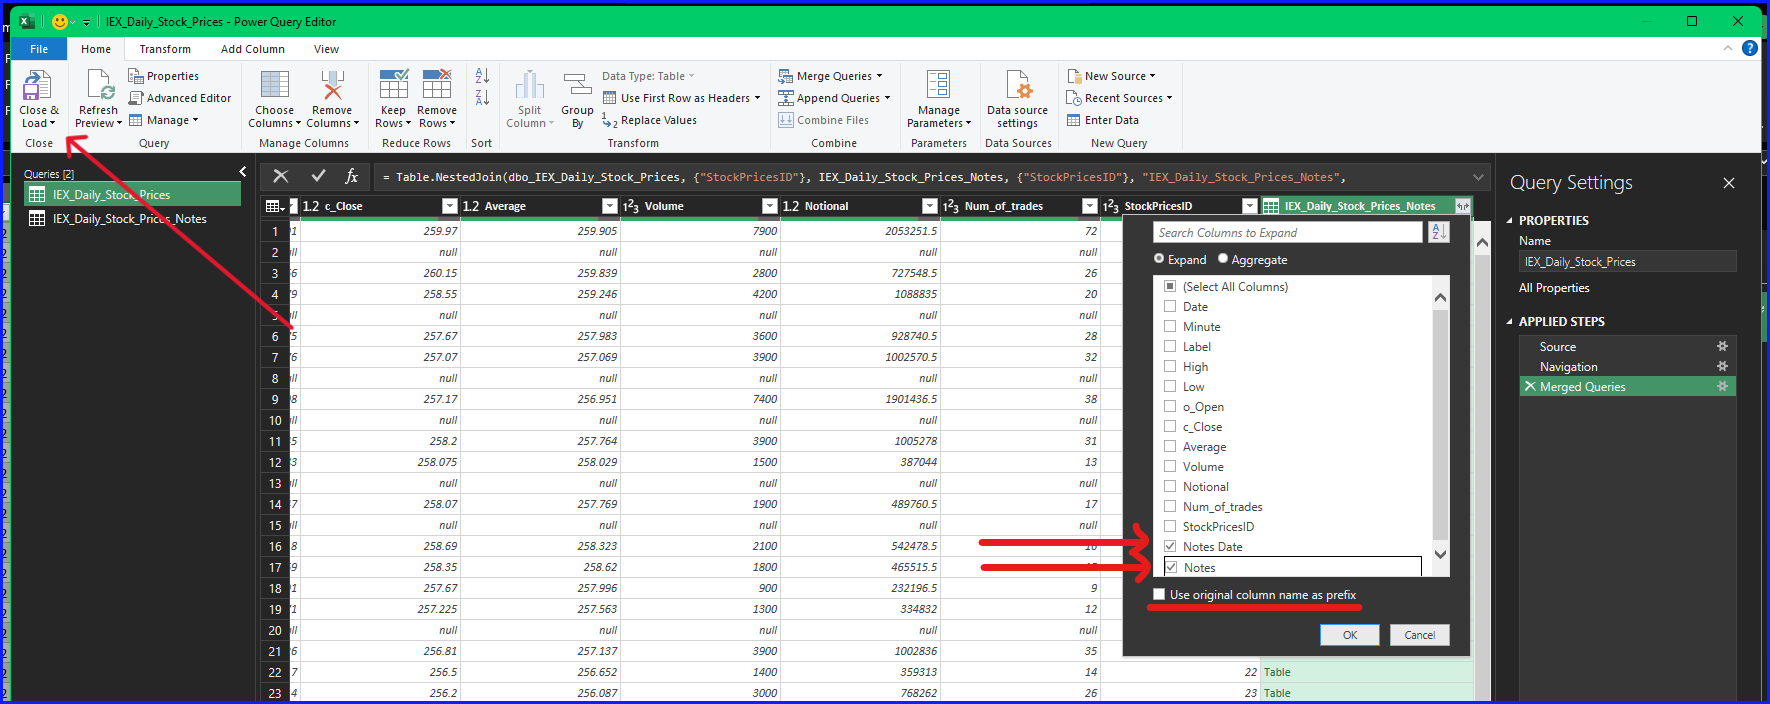1770x704 pixels.
Task: Click the Group By icon
Action: (x=577, y=85)
